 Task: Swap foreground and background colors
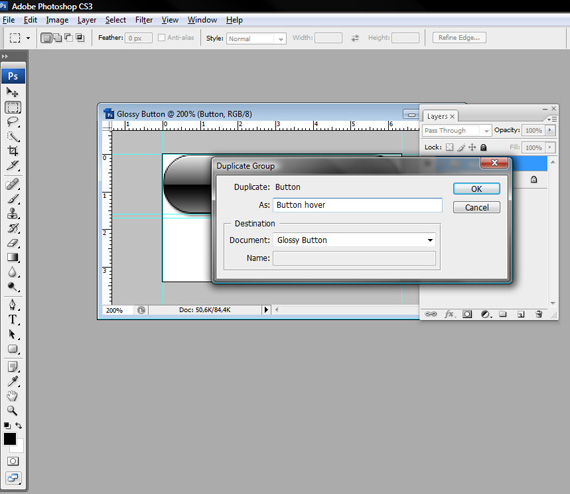19,426
